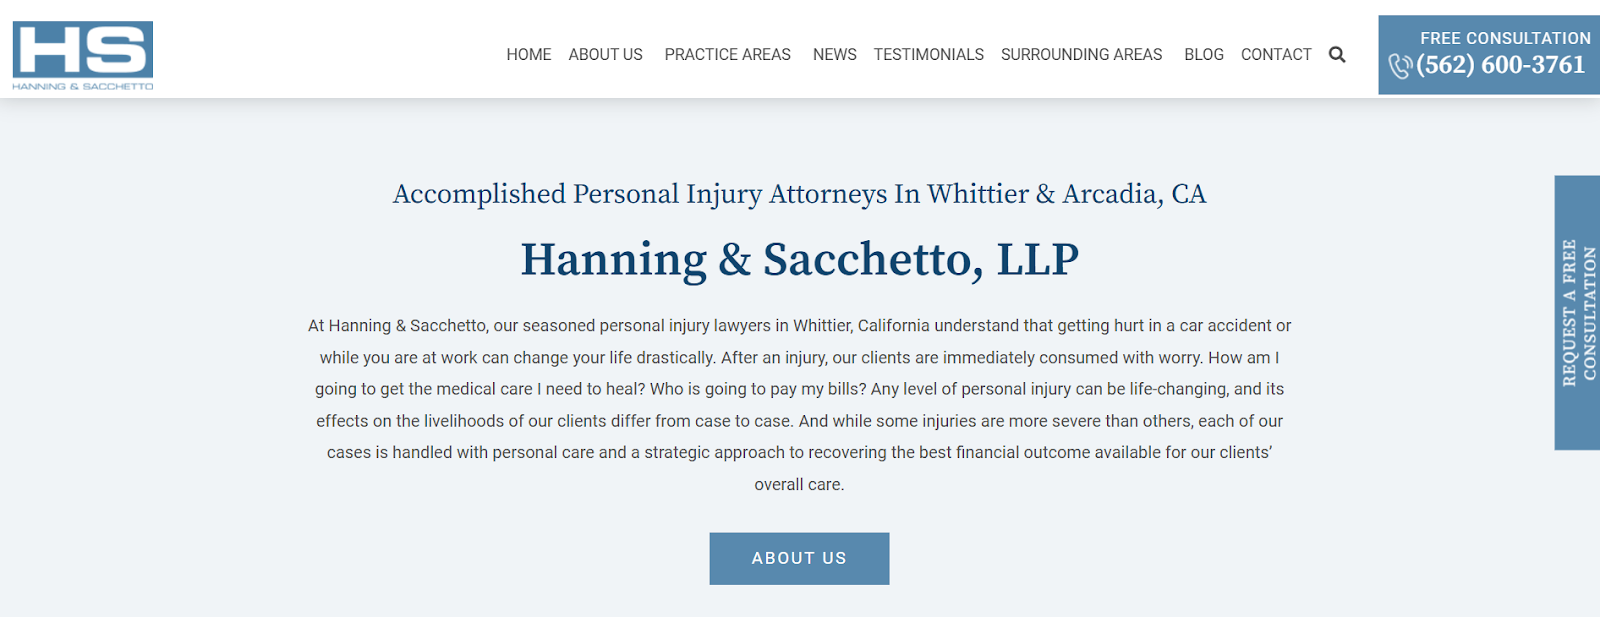Expand the Practice Areas menu
The image size is (1600, 617).
[727, 55]
